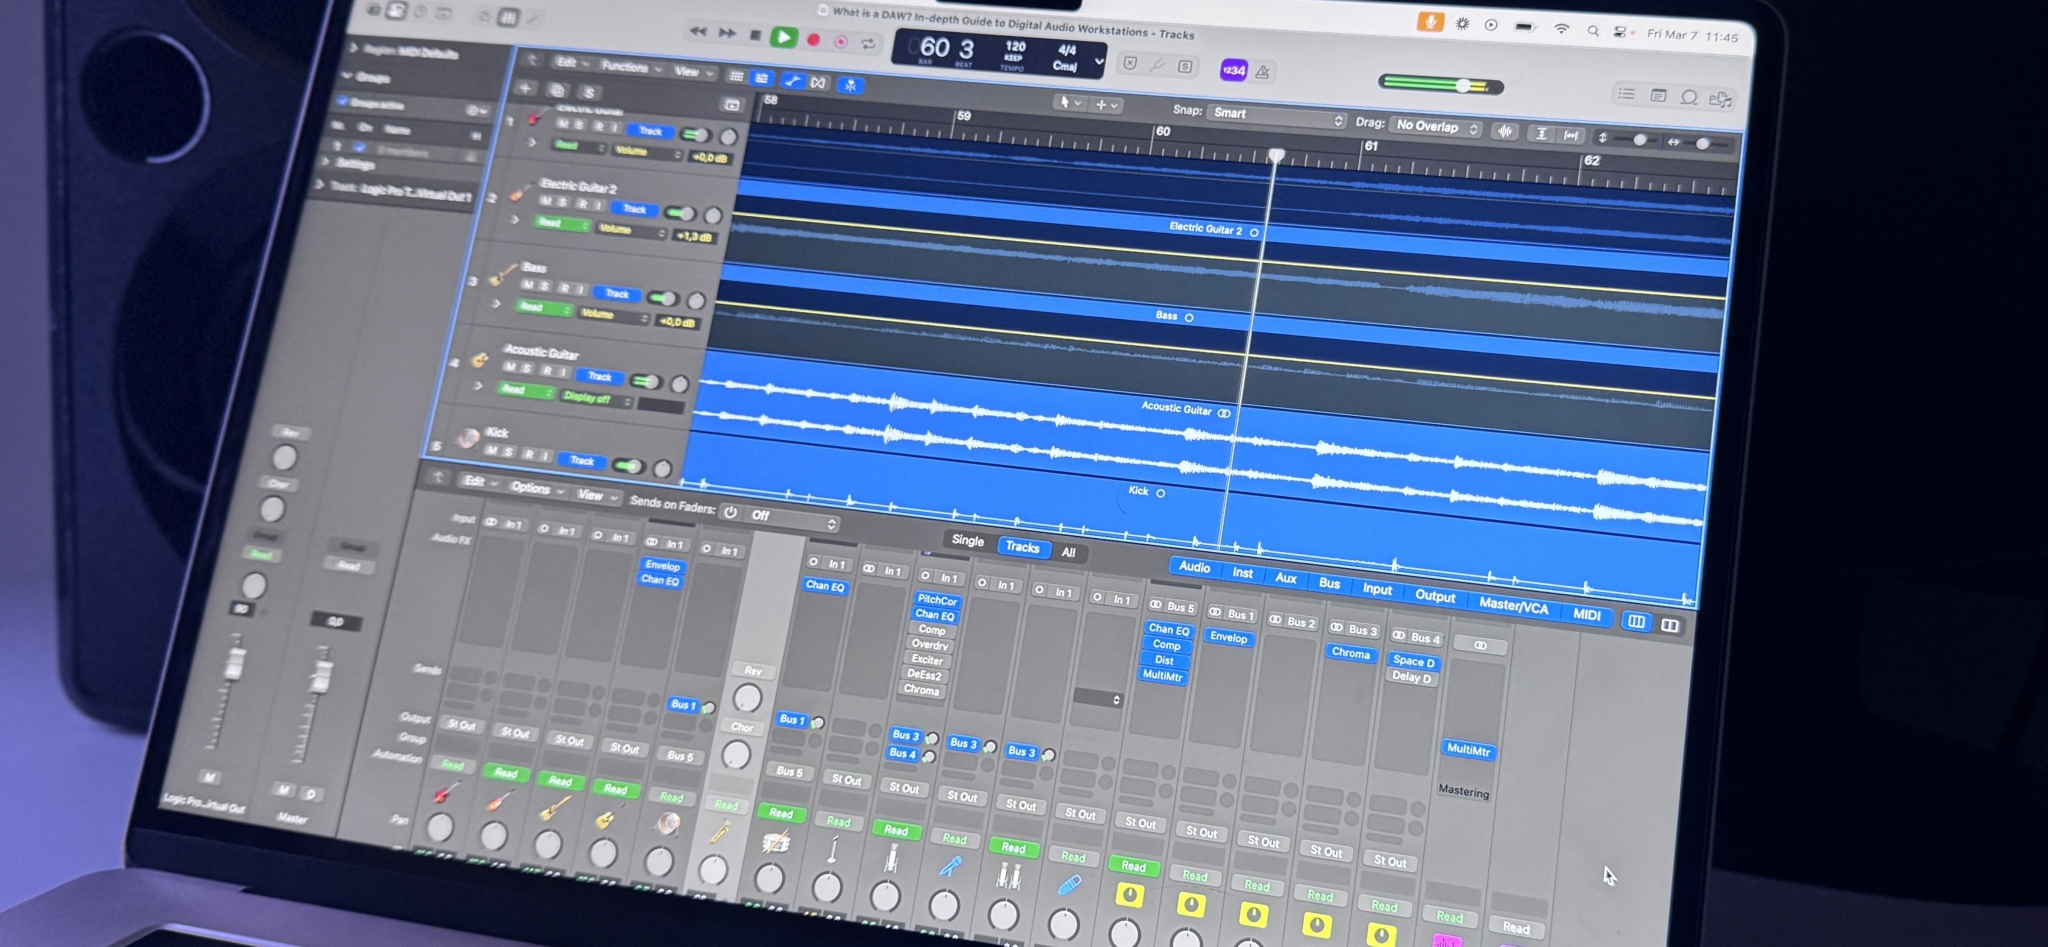Open the Drag No Overlap dropdown
Screen dimensions: 2048x947
pyautogui.click(x=1437, y=127)
